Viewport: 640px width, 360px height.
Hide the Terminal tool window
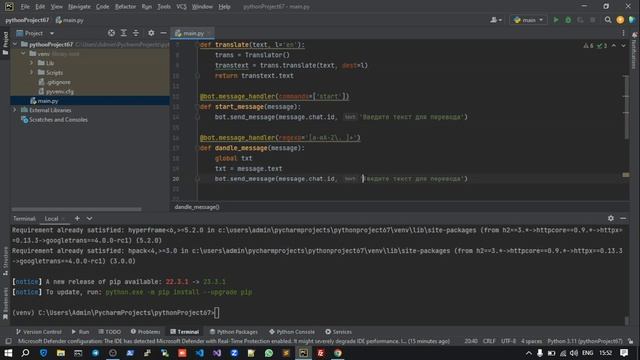(623, 218)
